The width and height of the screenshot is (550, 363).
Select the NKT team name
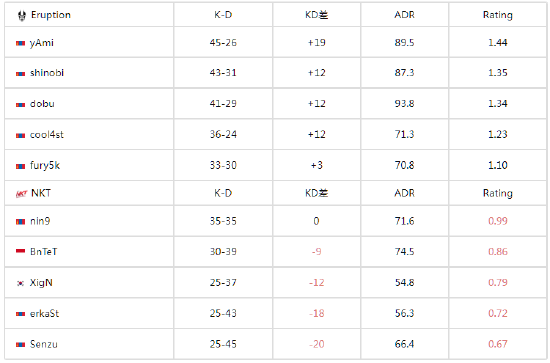41,193
